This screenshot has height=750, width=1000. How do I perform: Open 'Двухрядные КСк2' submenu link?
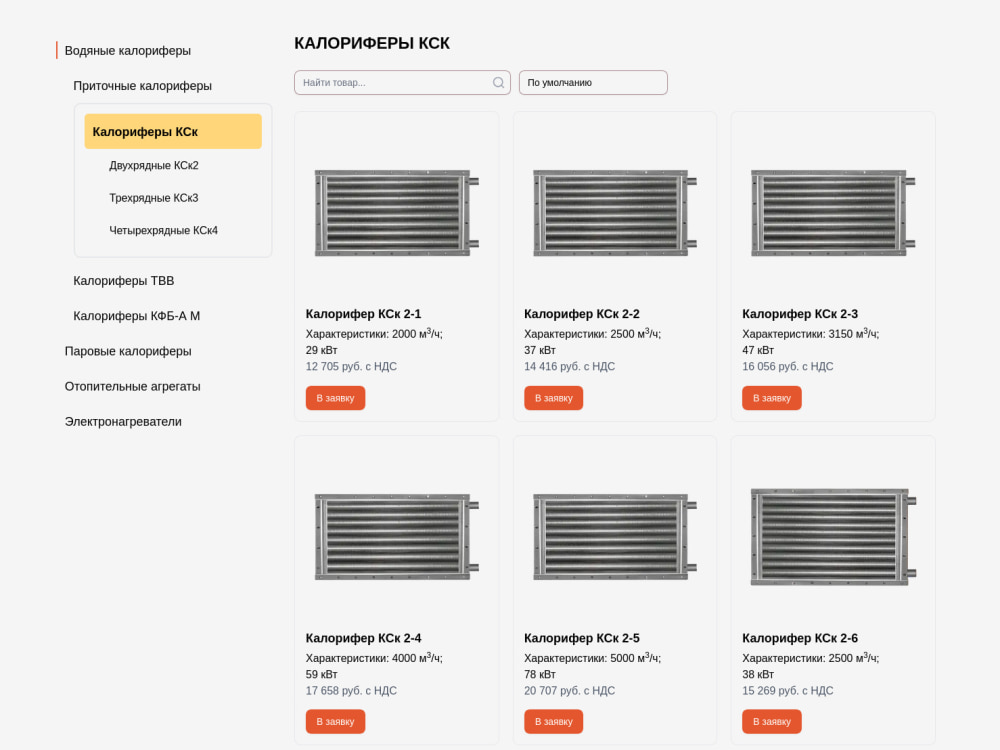point(154,165)
